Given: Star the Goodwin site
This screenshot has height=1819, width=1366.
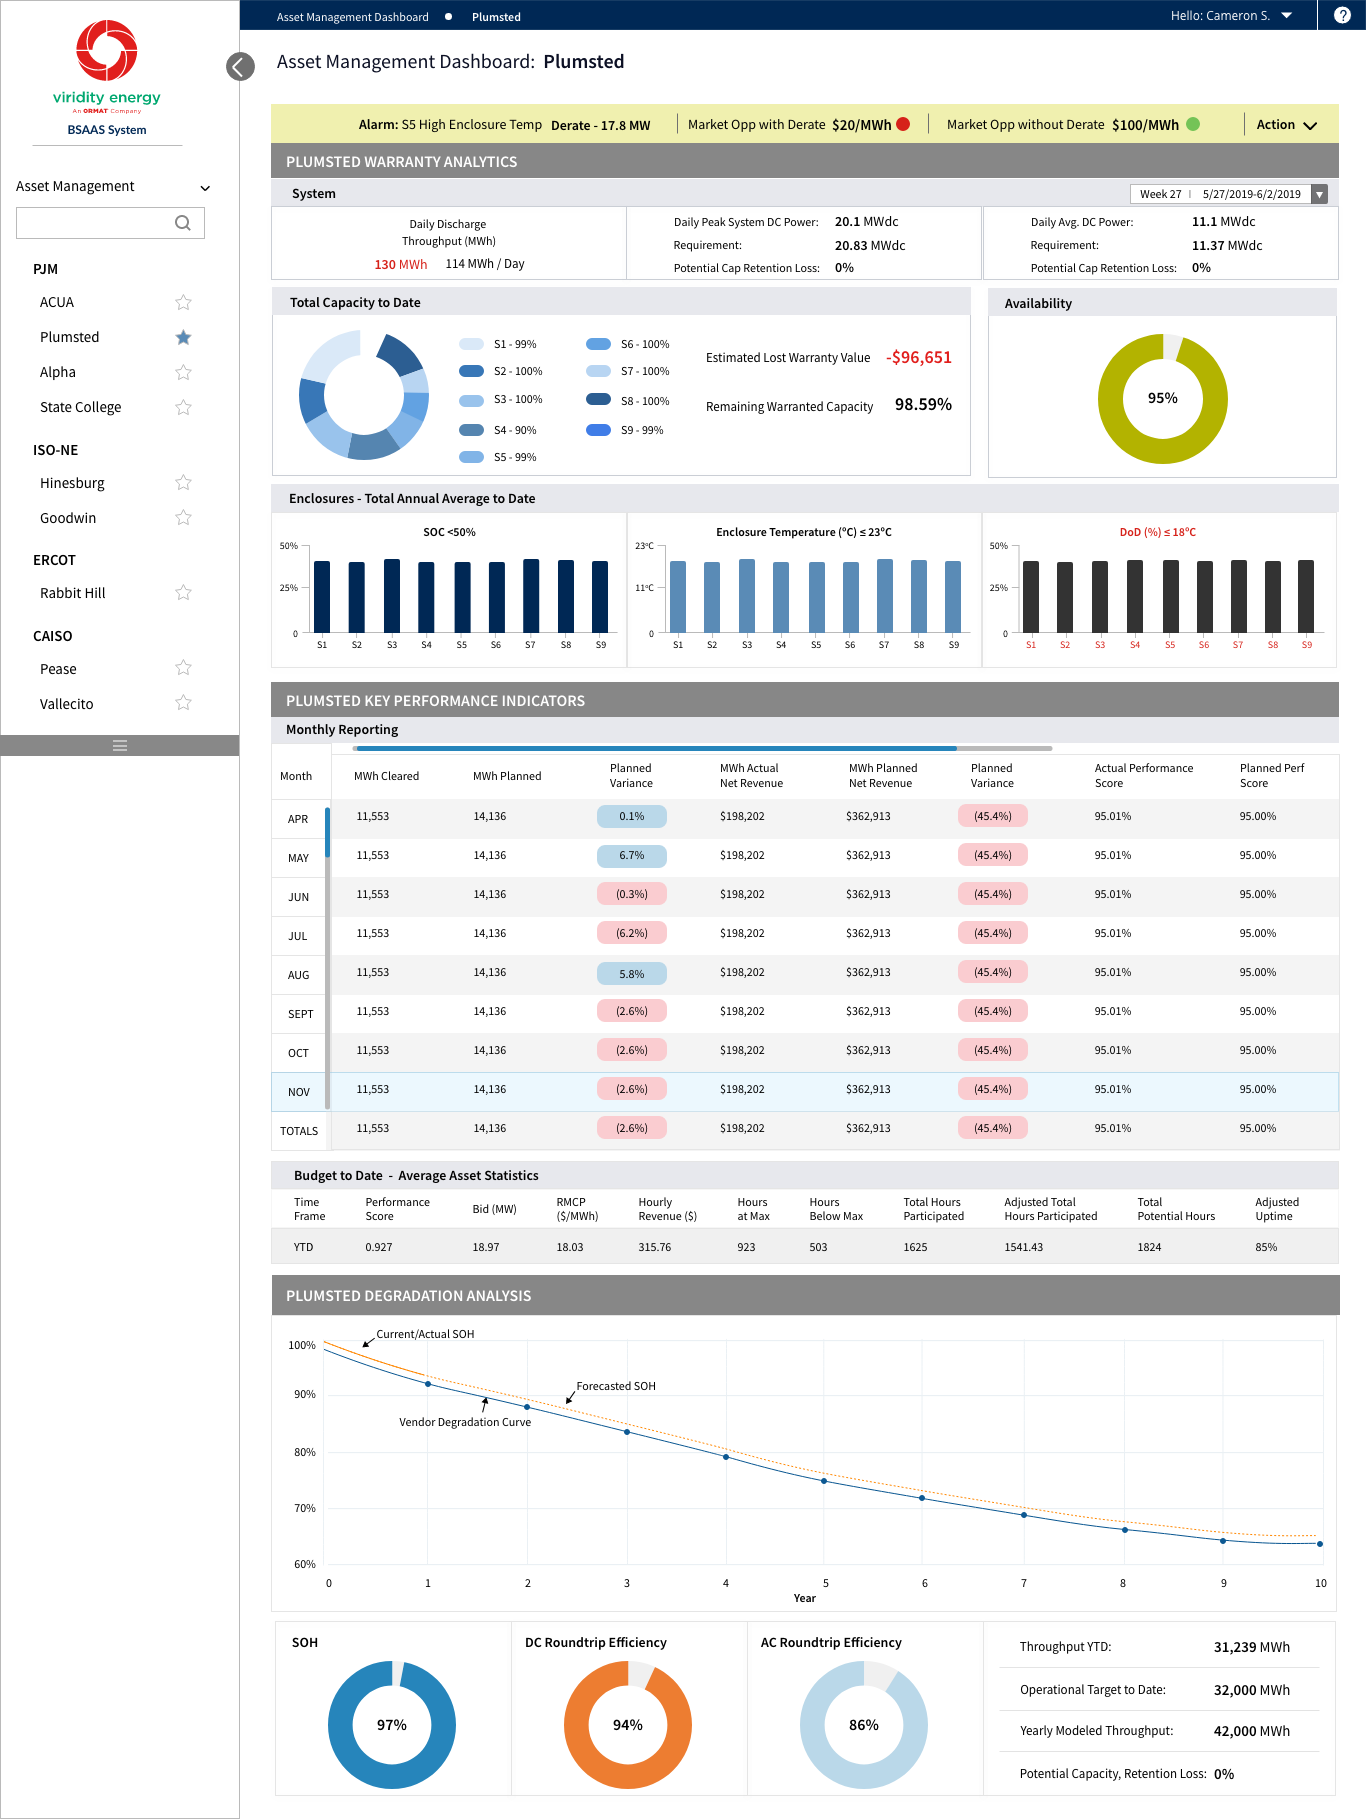Looking at the screenshot, I should click(x=183, y=517).
